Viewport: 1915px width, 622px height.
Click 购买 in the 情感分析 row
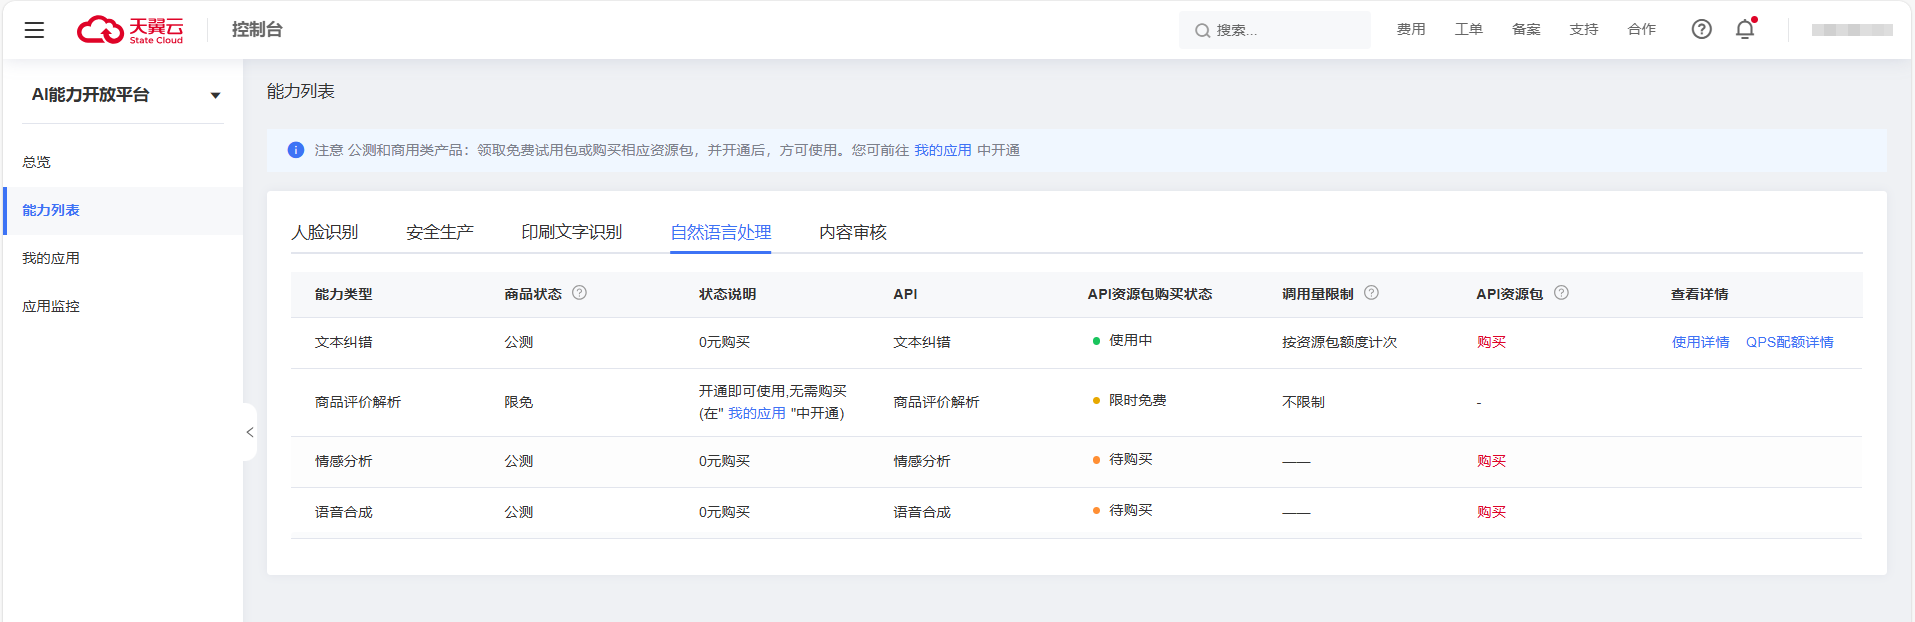[1491, 461]
